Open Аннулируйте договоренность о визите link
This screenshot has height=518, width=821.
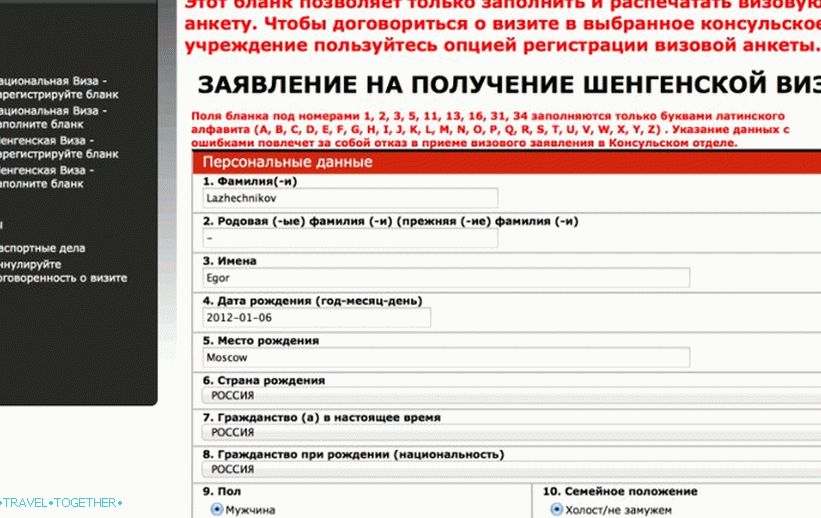(63, 271)
